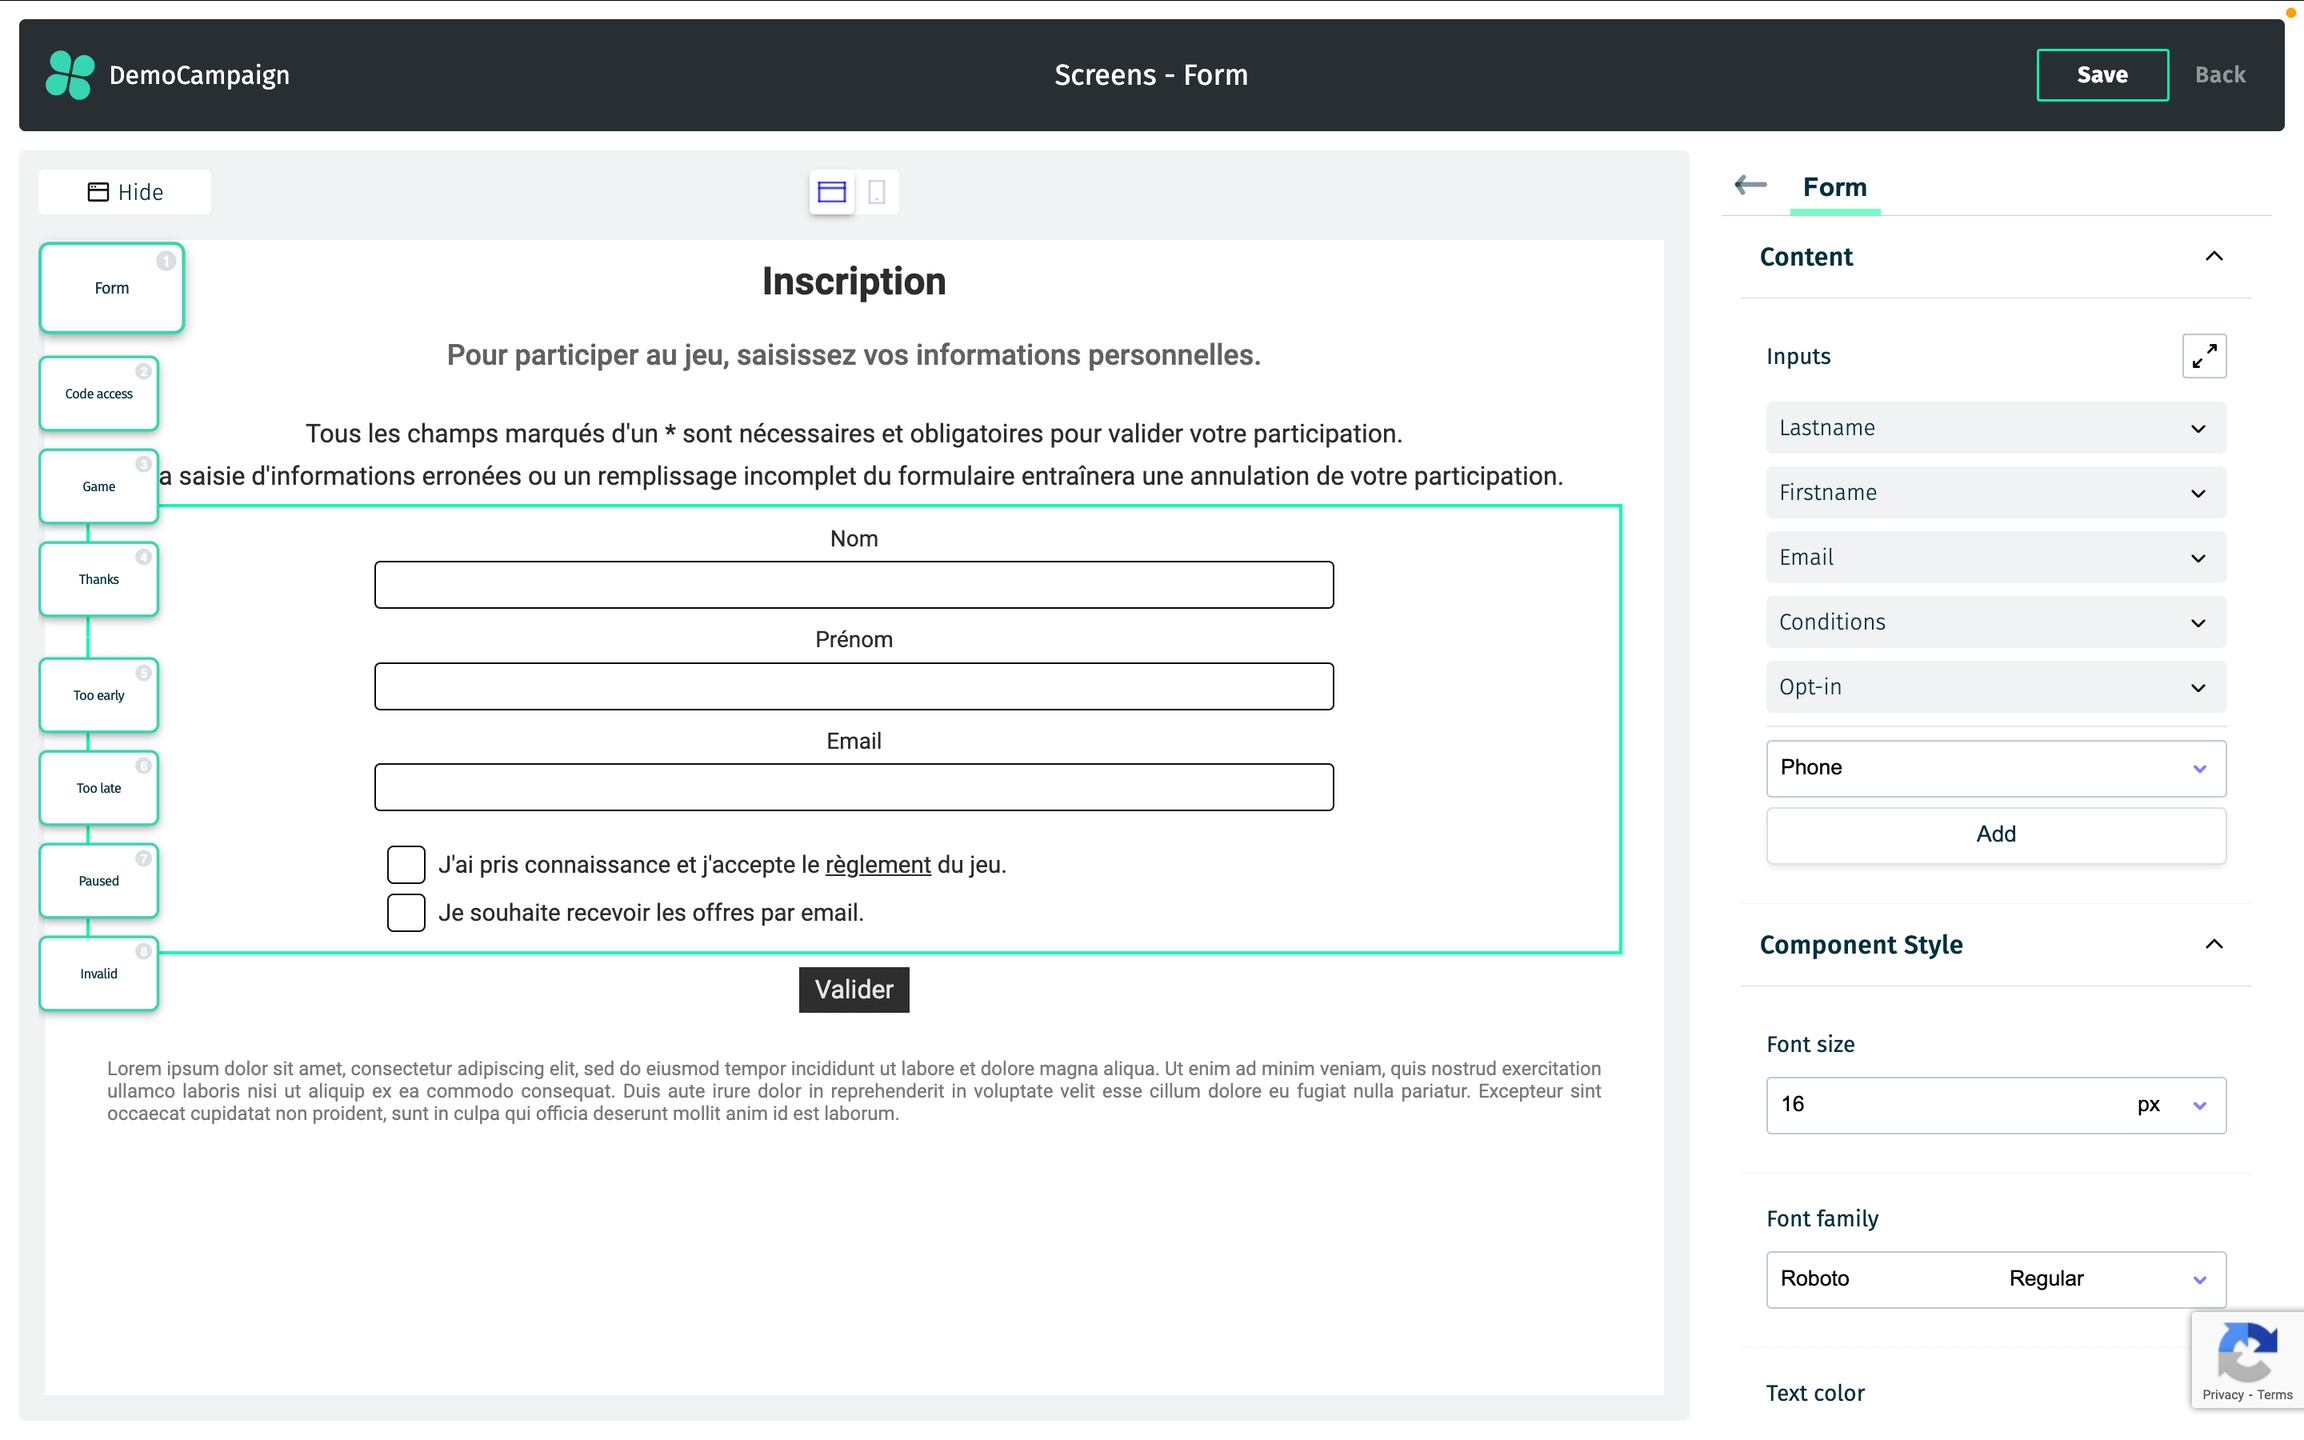Open the Form screen thumbnail
This screenshot has height=1440, width=2304.
[111, 288]
